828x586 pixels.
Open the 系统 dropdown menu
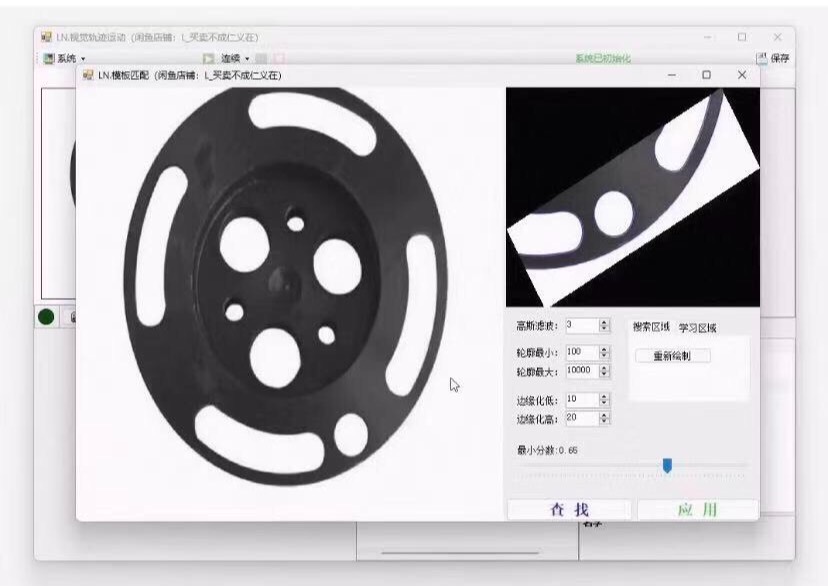68,59
